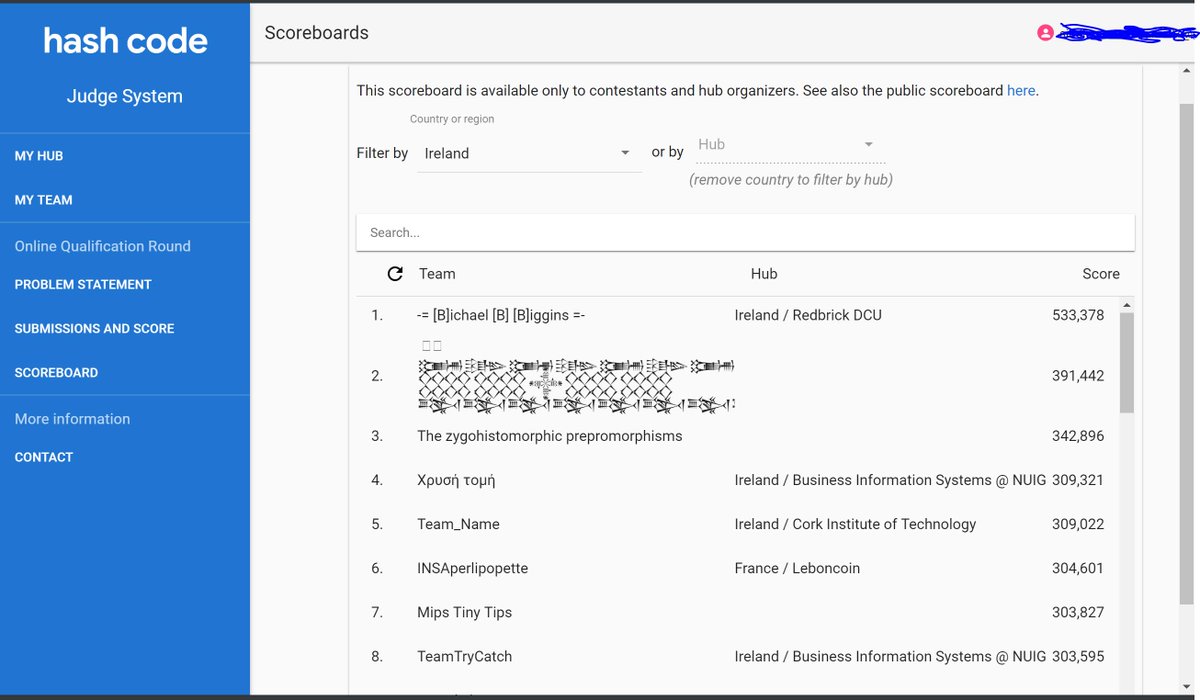Click score 303,827
The width and height of the screenshot is (1200, 700).
click(1078, 612)
